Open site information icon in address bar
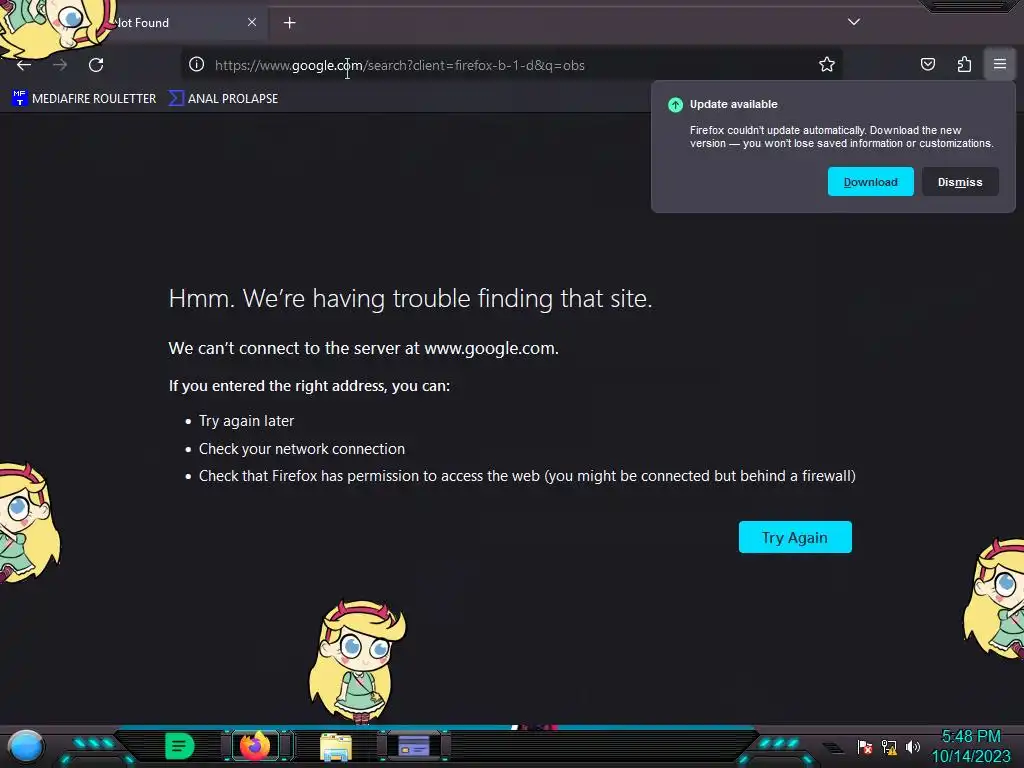The width and height of the screenshot is (1024, 768). point(197,64)
